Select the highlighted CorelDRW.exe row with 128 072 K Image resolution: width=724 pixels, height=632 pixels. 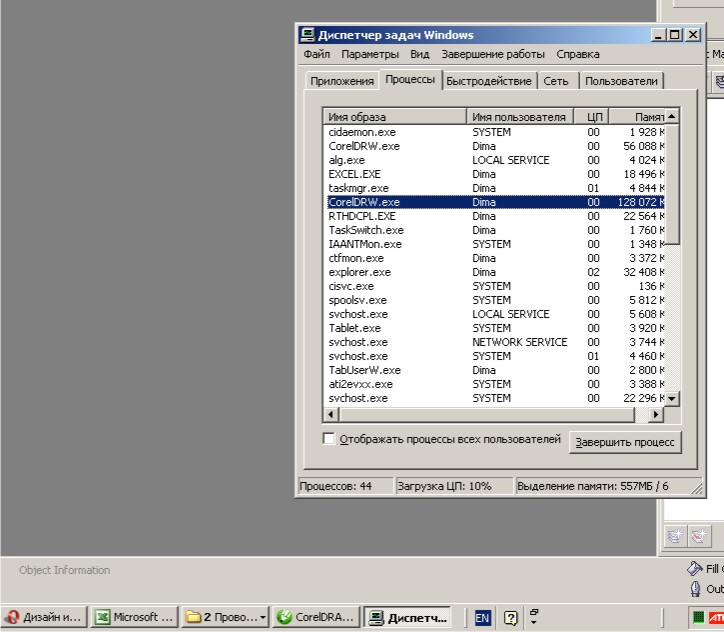tap(494, 202)
